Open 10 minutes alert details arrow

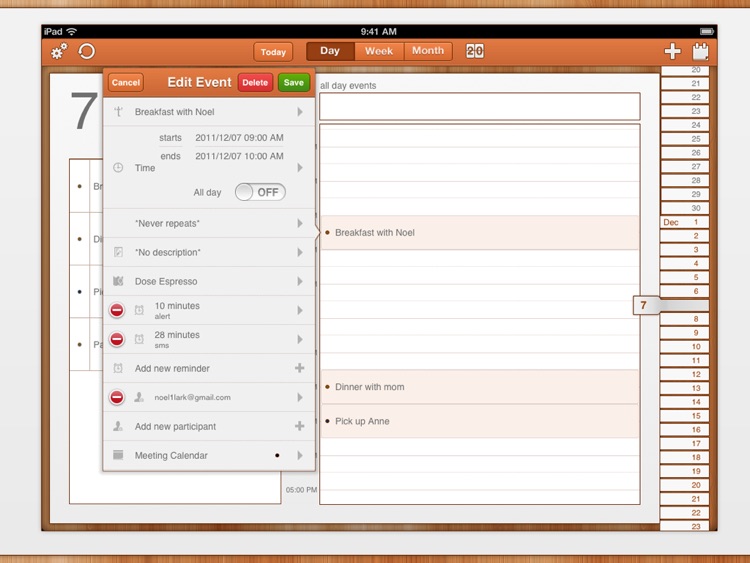[x=300, y=310]
